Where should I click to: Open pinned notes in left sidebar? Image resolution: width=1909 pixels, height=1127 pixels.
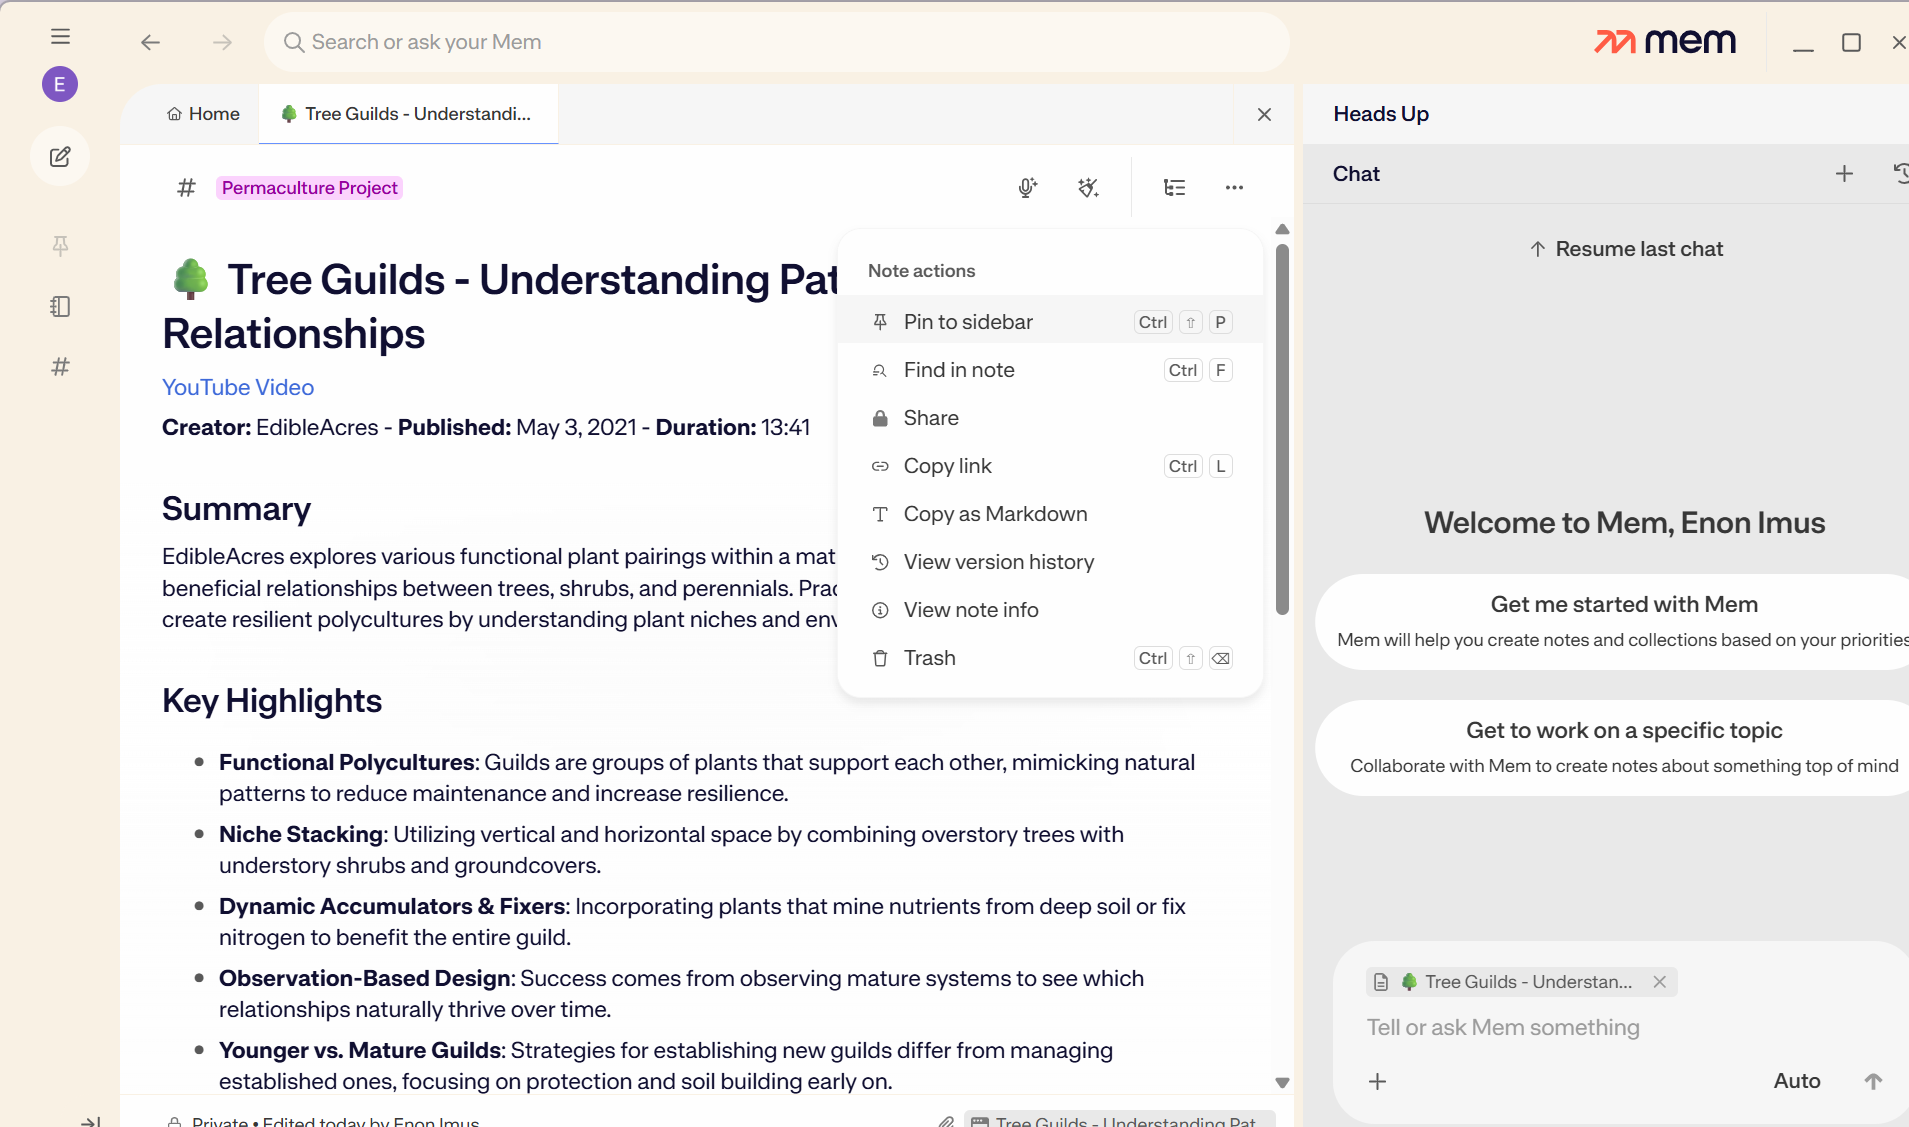[60, 246]
